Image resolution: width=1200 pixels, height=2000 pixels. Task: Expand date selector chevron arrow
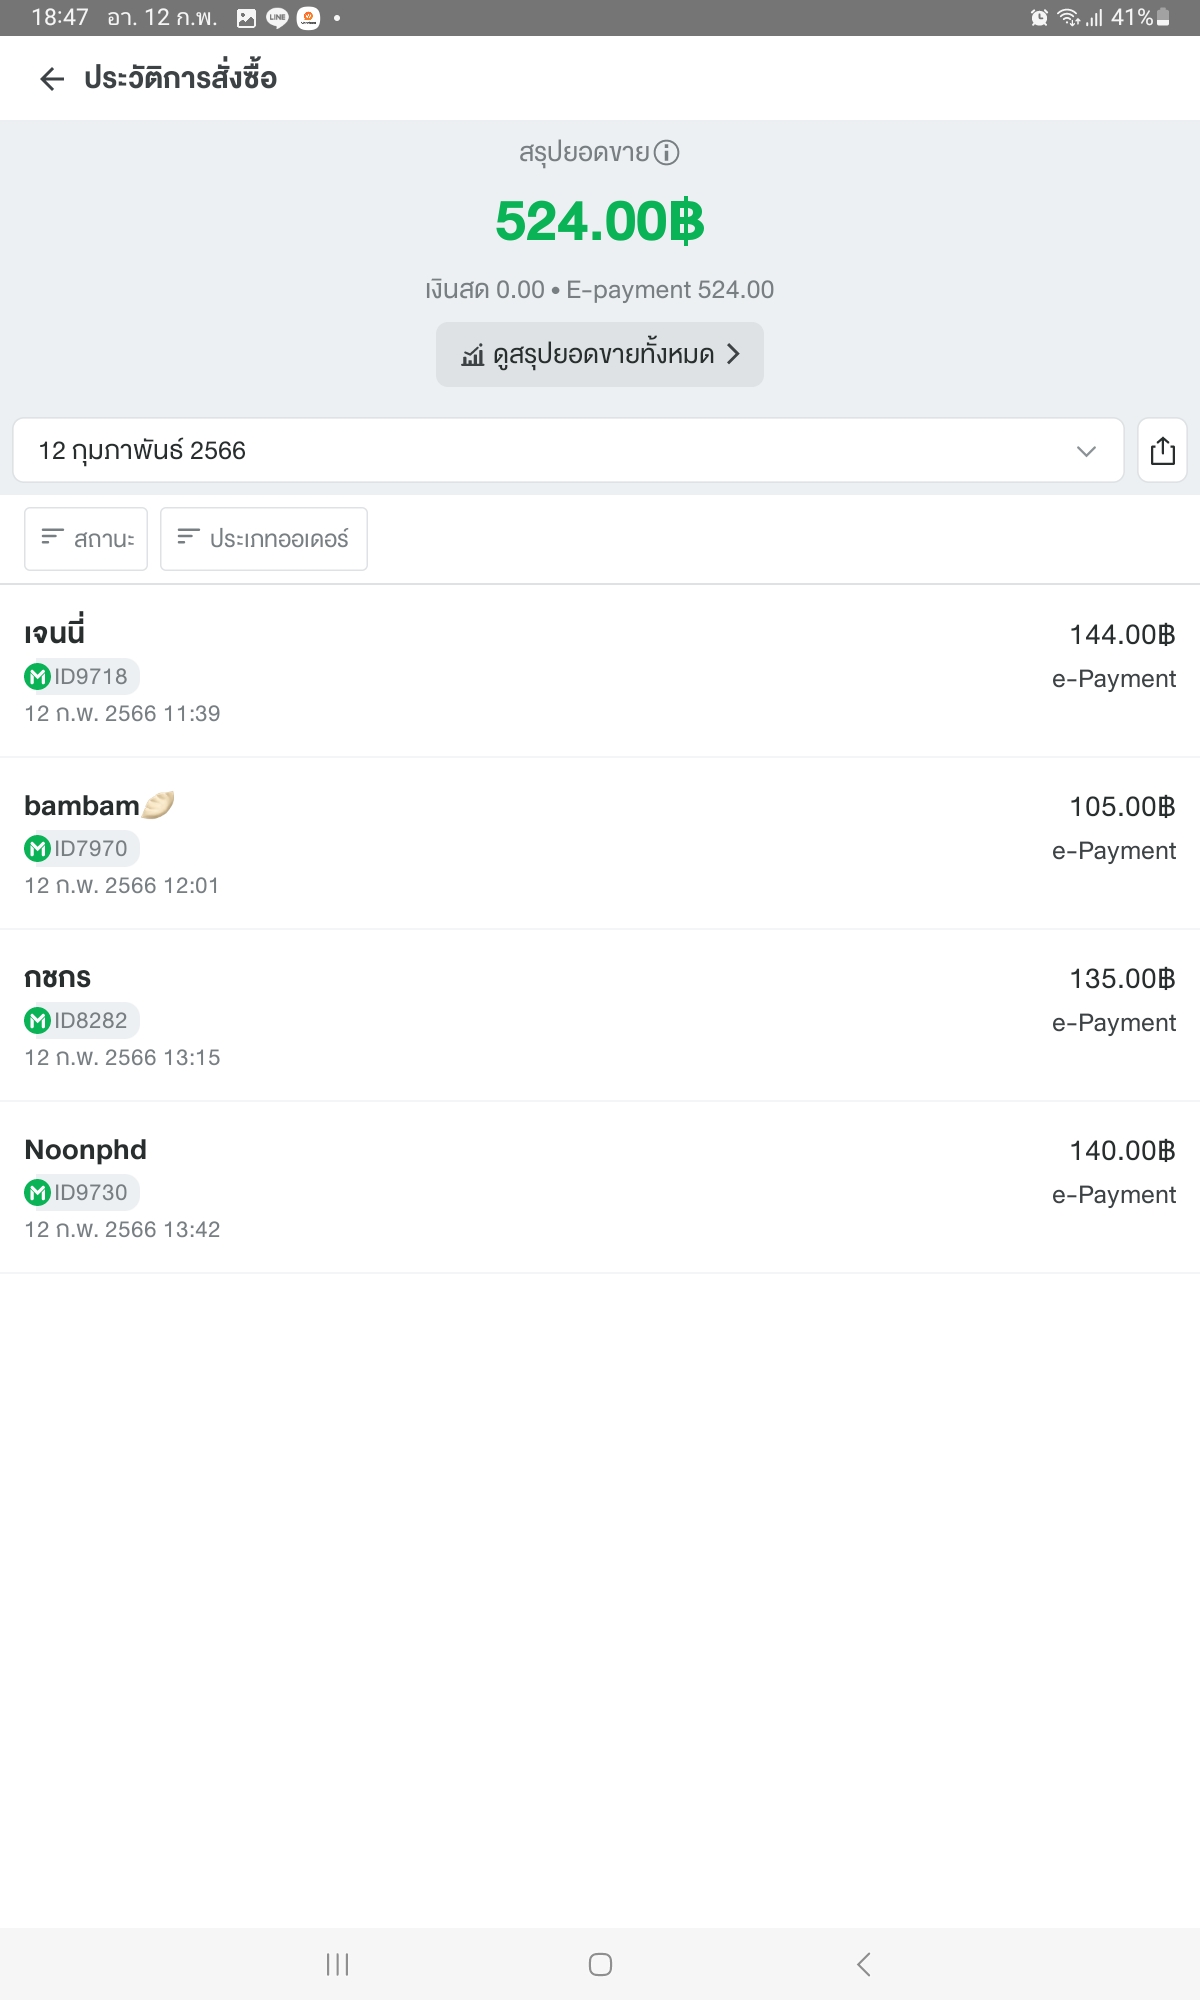tap(1086, 451)
